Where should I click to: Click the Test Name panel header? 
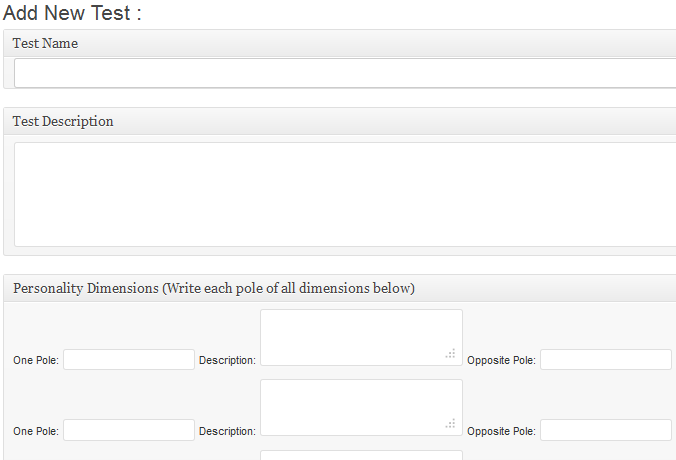tap(340, 44)
